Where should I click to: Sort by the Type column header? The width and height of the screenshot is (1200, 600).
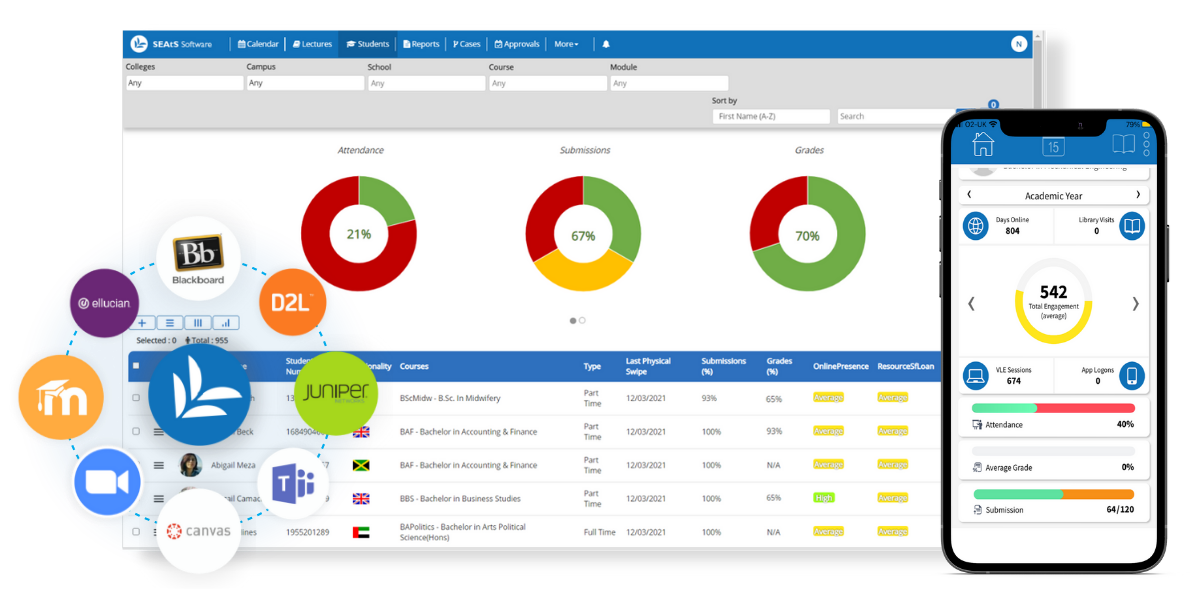point(592,366)
